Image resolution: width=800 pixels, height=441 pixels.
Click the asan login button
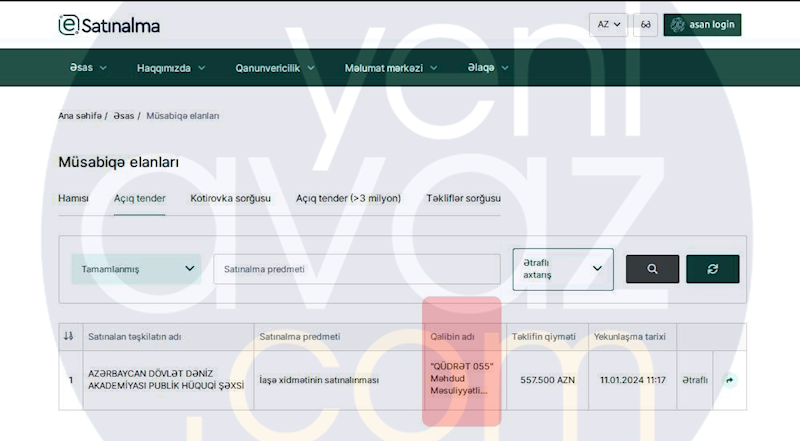pyautogui.click(x=702, y=24)
